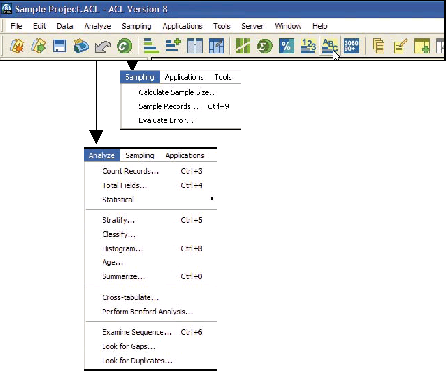Viewport: 447px width, 372px height.
Task: Click the green circular refresh icon
Action: (124, 46)
